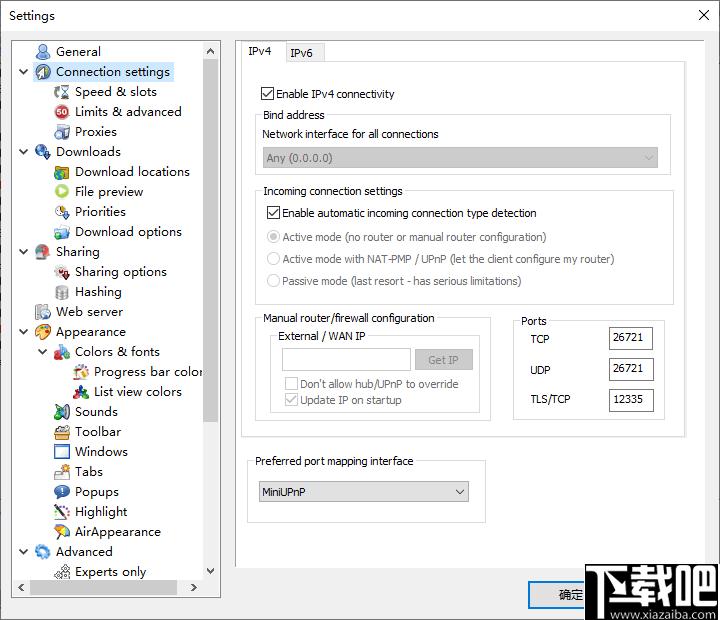Viewport: 720px width, 620px height.
Task: Toggle automatic incoming connection type detection
Action: click(273, 213)
